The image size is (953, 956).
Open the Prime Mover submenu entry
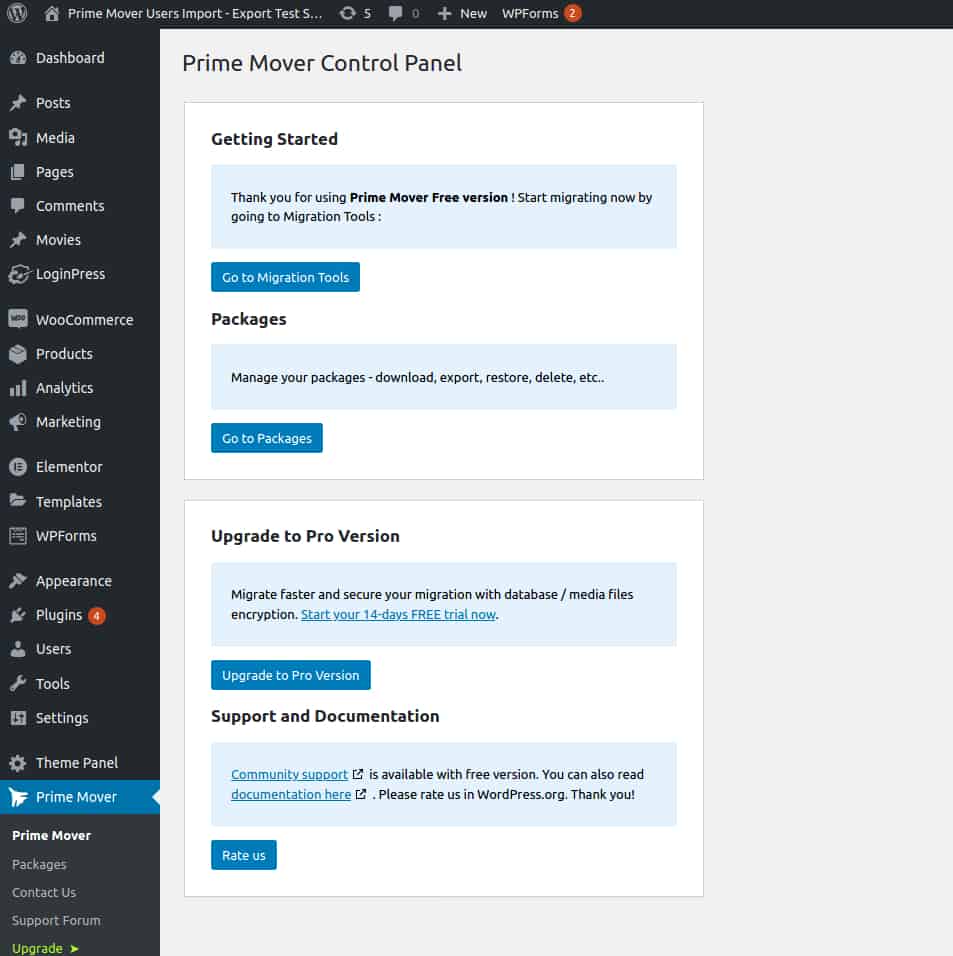point(51,835)
